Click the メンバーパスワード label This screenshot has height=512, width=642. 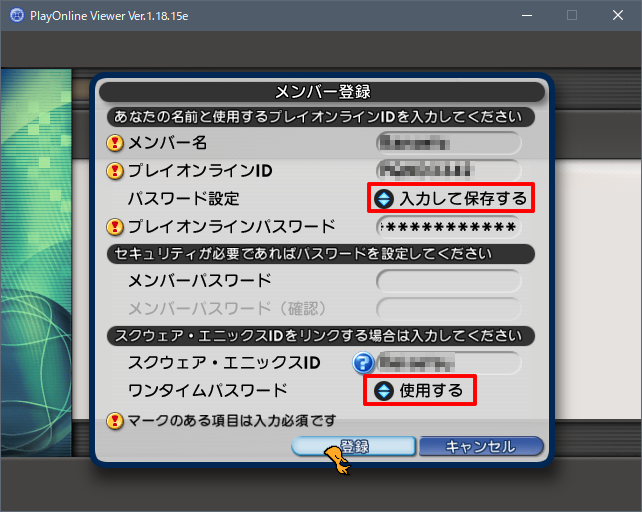[200, 281]
